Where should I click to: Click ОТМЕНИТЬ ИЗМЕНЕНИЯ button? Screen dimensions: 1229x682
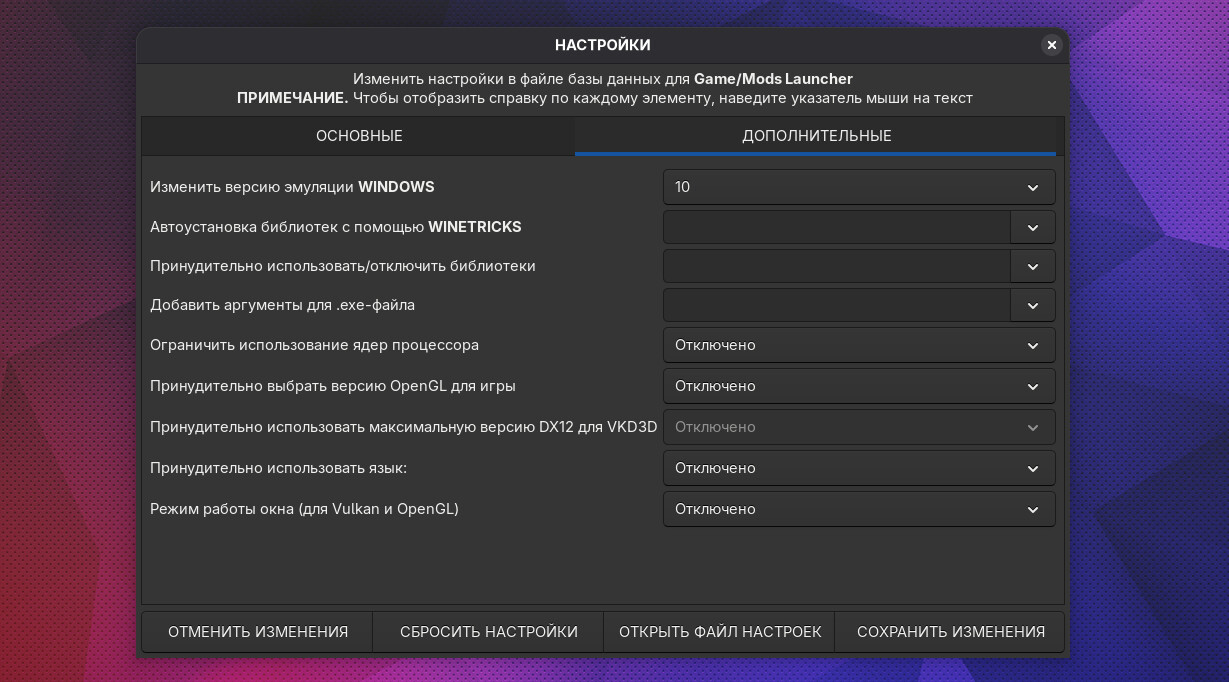[258, 632]
